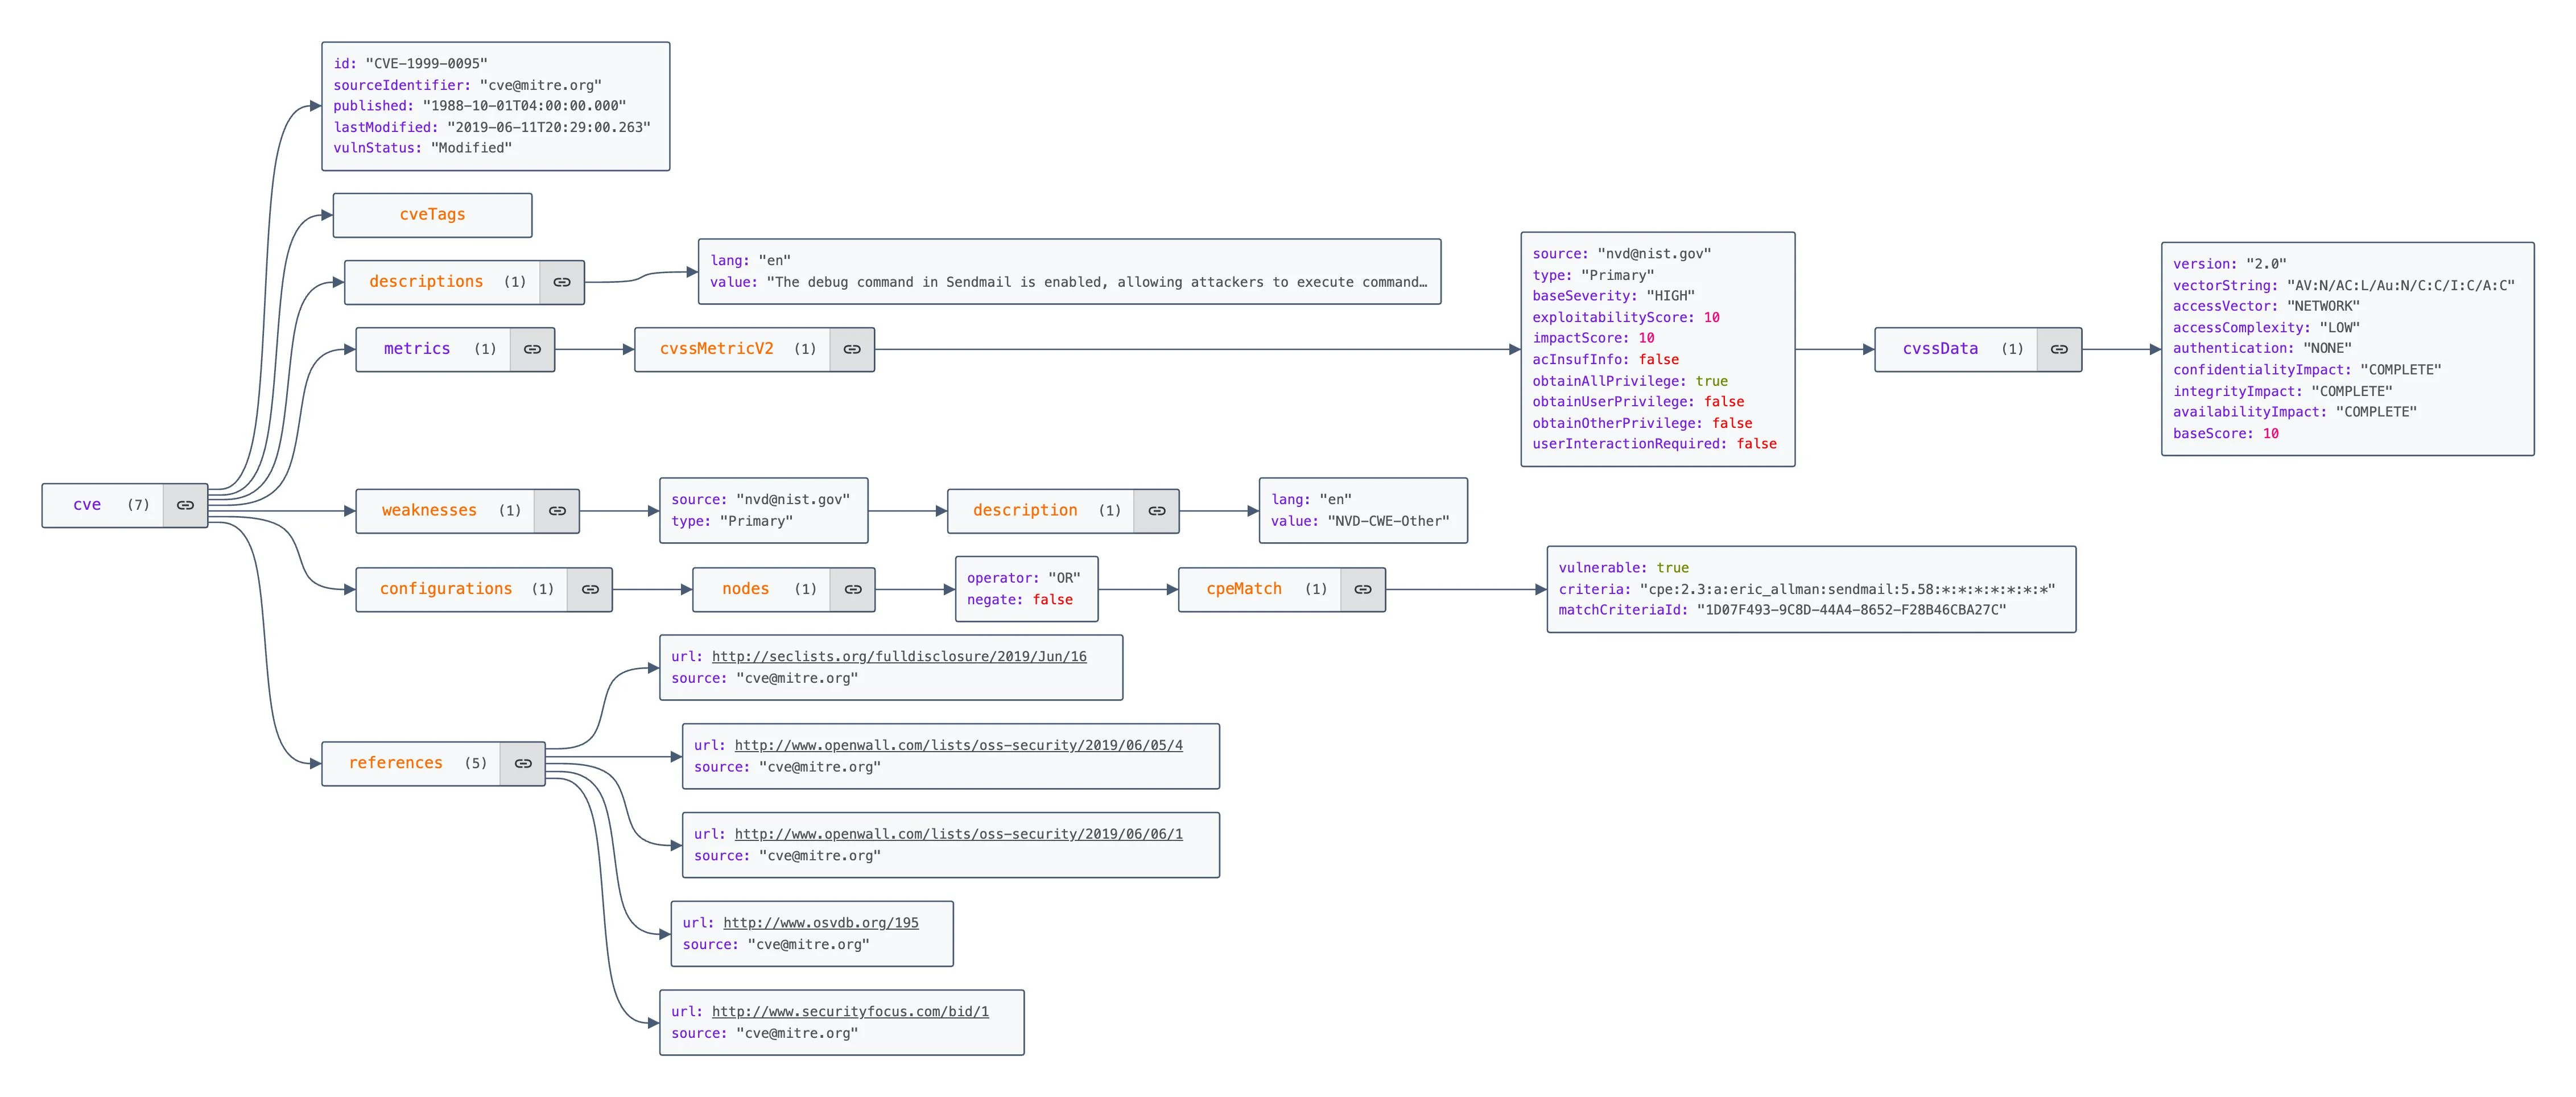Viewport: 2576px width, 1097px height.
Task: Click the obtainOtherPrivilege false value
Action: 1732,424
